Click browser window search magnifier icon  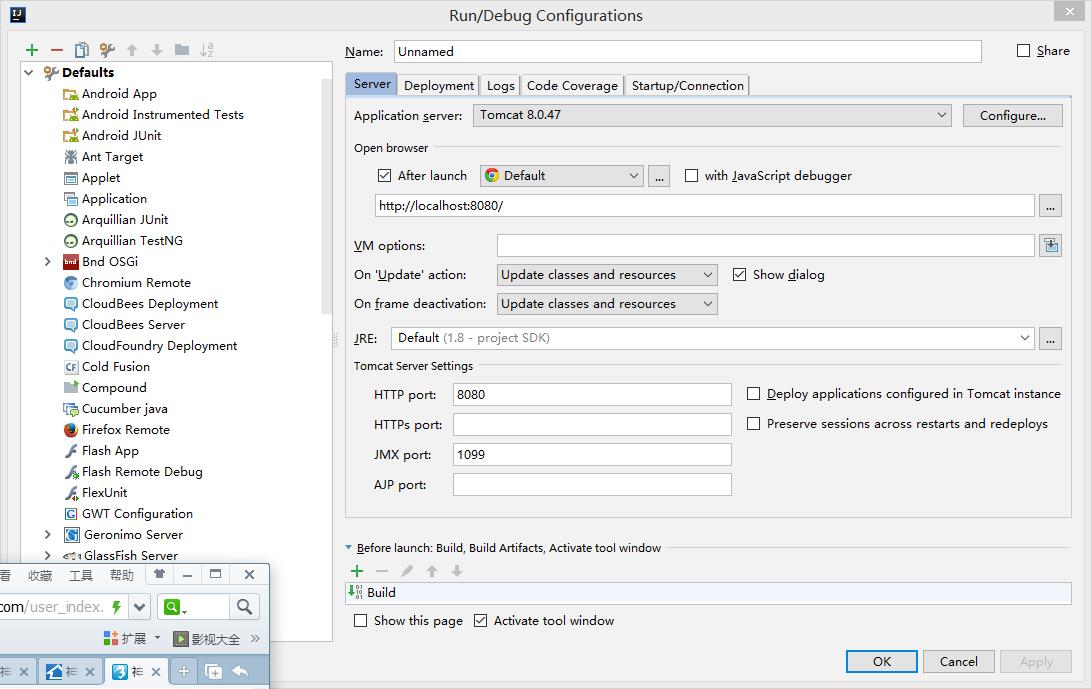(244, 607)
